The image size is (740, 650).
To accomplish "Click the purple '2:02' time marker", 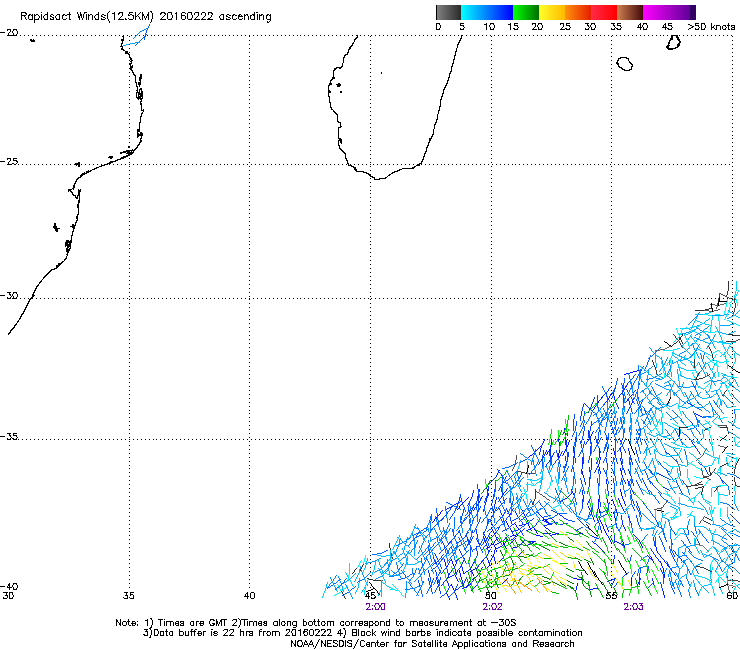I will point(492,607).
